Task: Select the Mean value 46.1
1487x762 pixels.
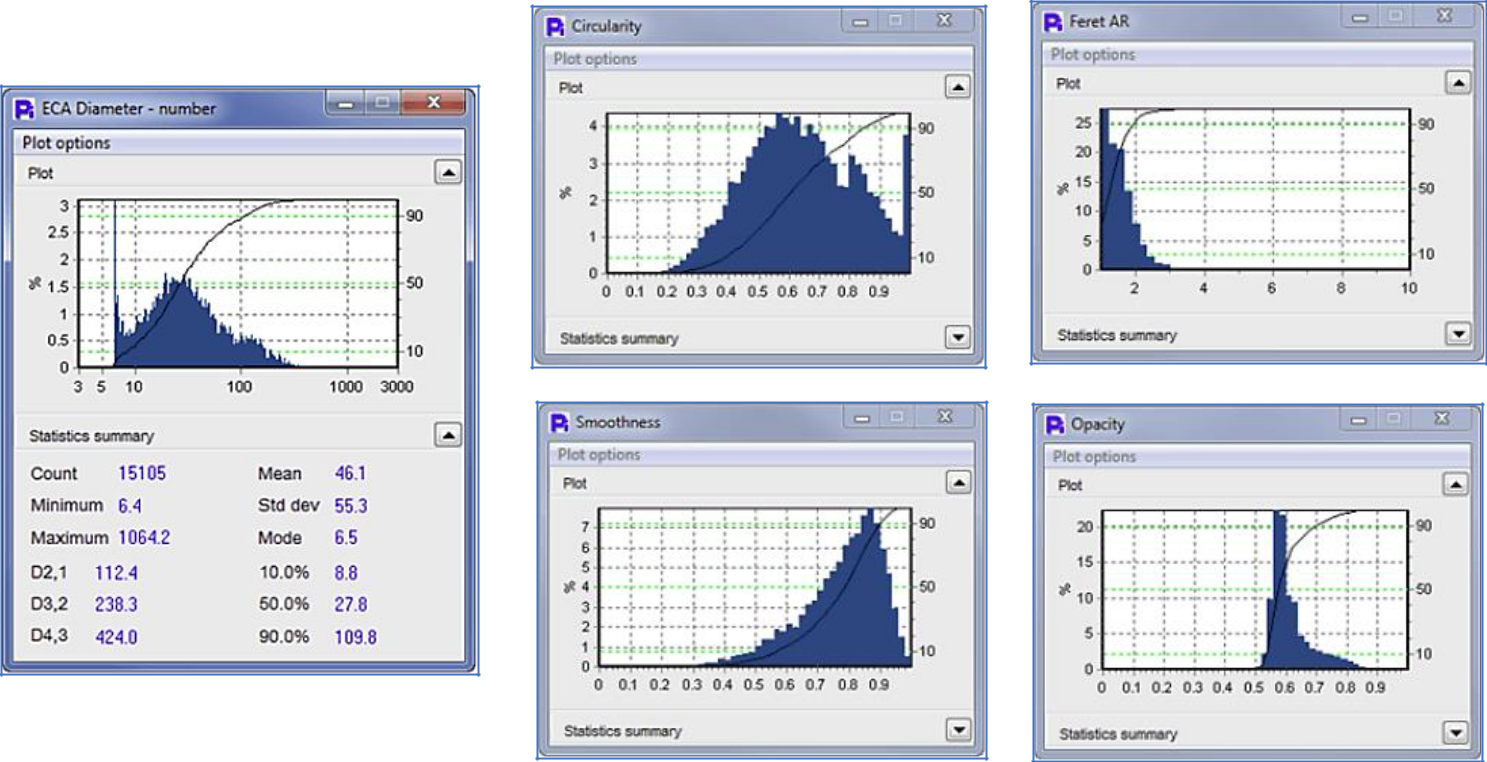Action: [350, 473]
